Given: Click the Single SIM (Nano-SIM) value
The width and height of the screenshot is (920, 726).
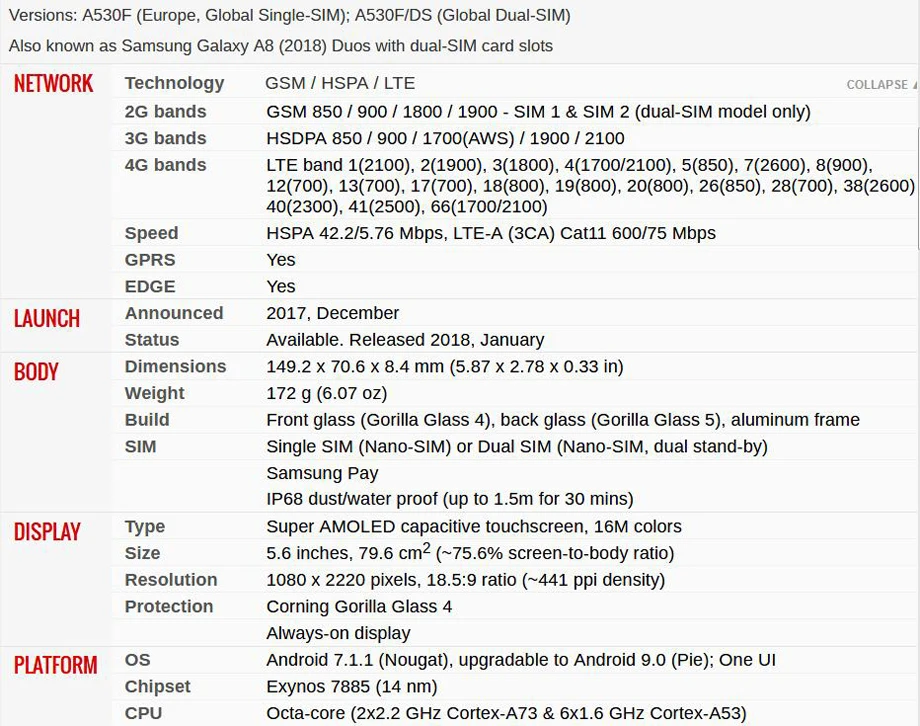Looking at the screenshot, I should click(x=517, y=447).
